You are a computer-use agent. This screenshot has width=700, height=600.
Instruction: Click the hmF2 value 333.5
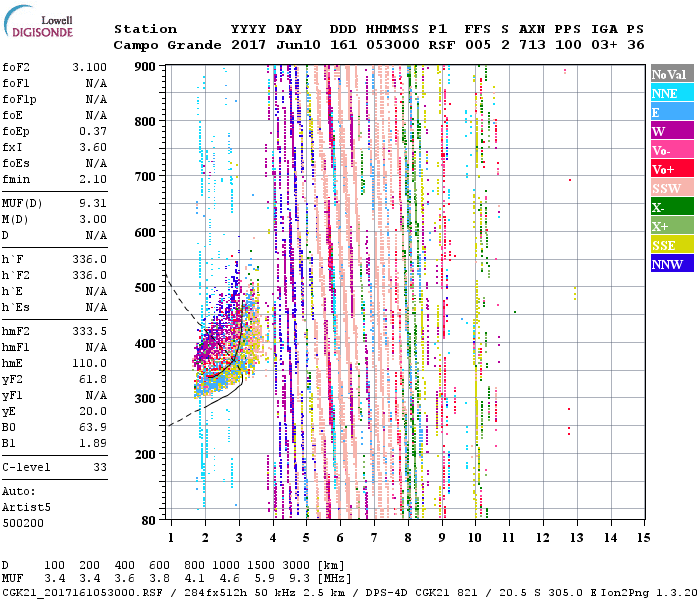point(90,329)
